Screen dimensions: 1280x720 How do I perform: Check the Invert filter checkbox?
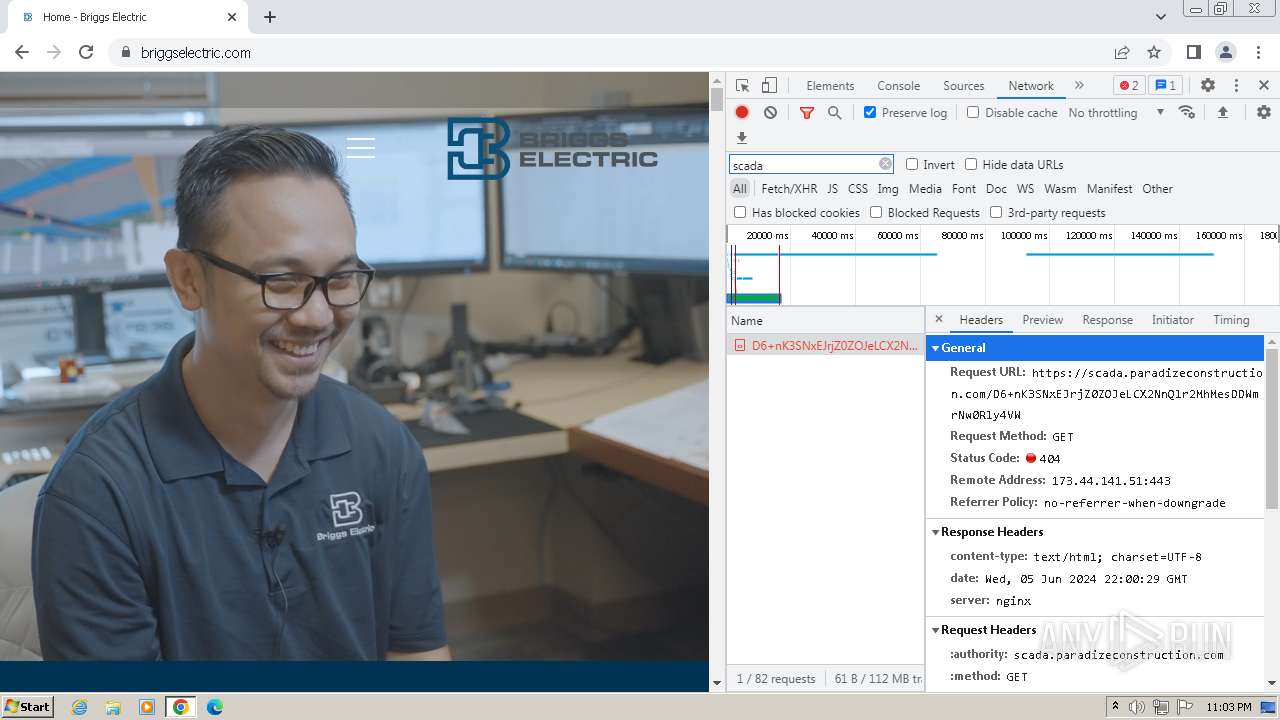coord(912,165)
